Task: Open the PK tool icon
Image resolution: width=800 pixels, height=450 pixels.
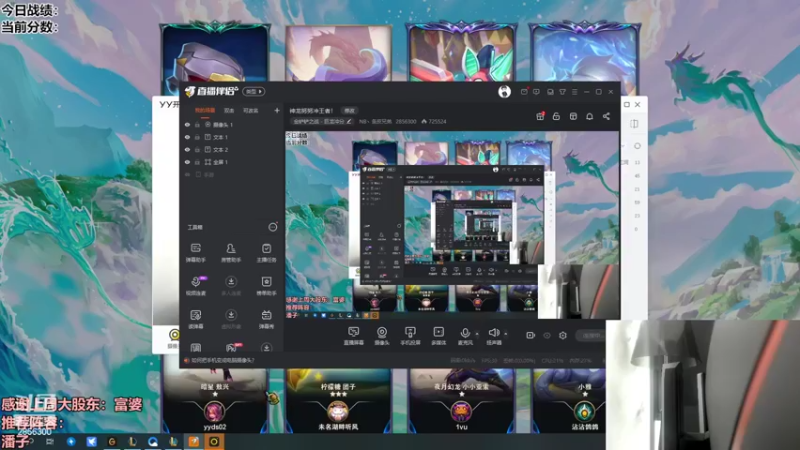Action: tap(231, 348)
